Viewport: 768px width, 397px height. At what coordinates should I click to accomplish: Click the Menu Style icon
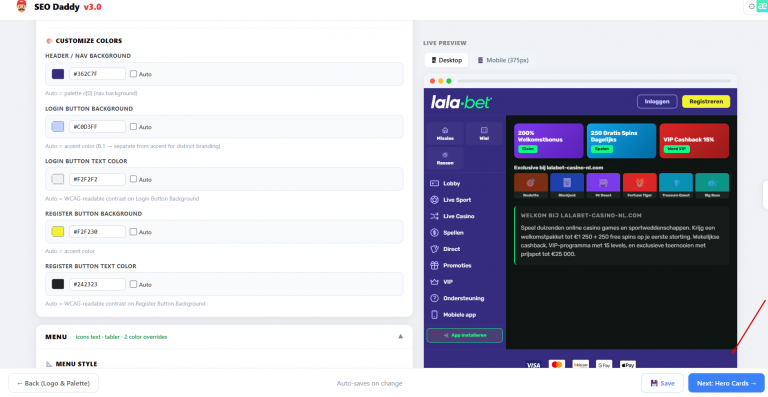point(49,364)
